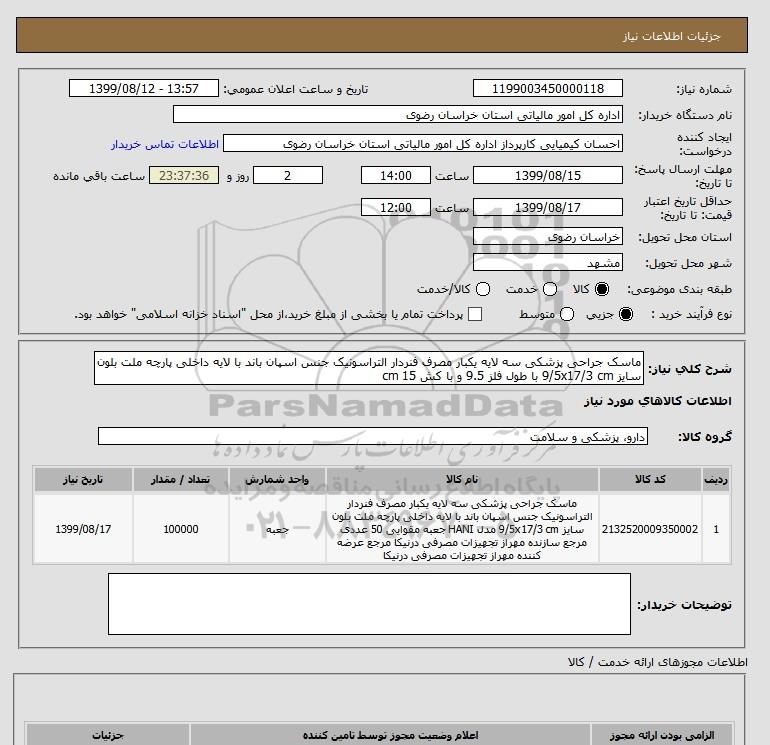Click the واحد شمارش column header
The image size is (770, 745).
(x=277, y=479)
